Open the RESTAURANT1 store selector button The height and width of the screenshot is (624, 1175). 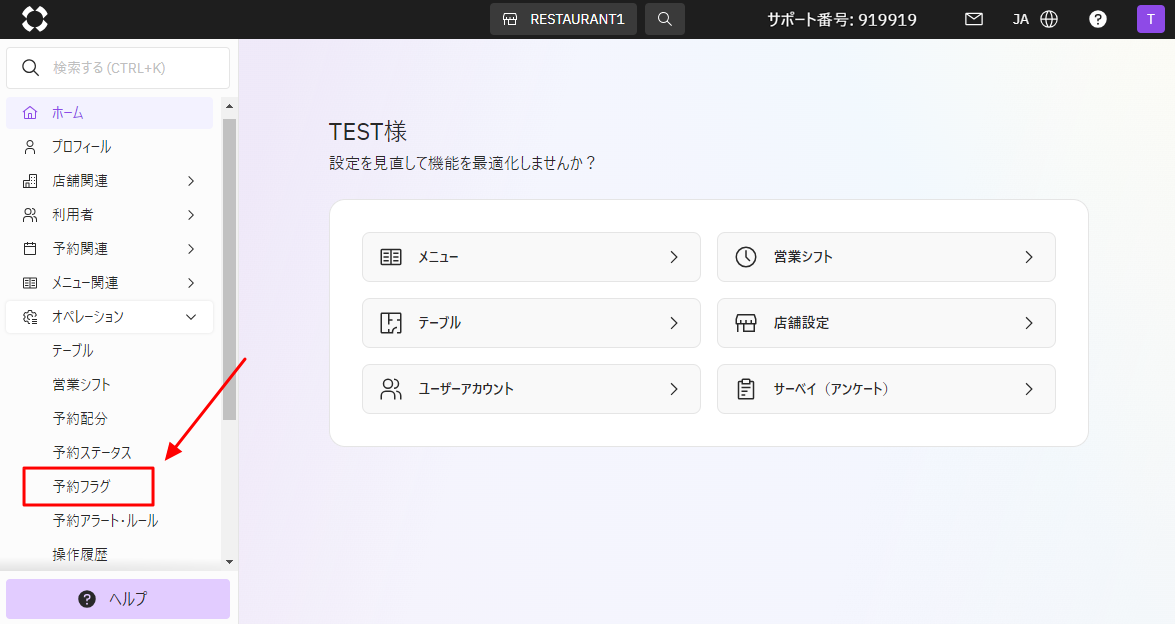563,19
